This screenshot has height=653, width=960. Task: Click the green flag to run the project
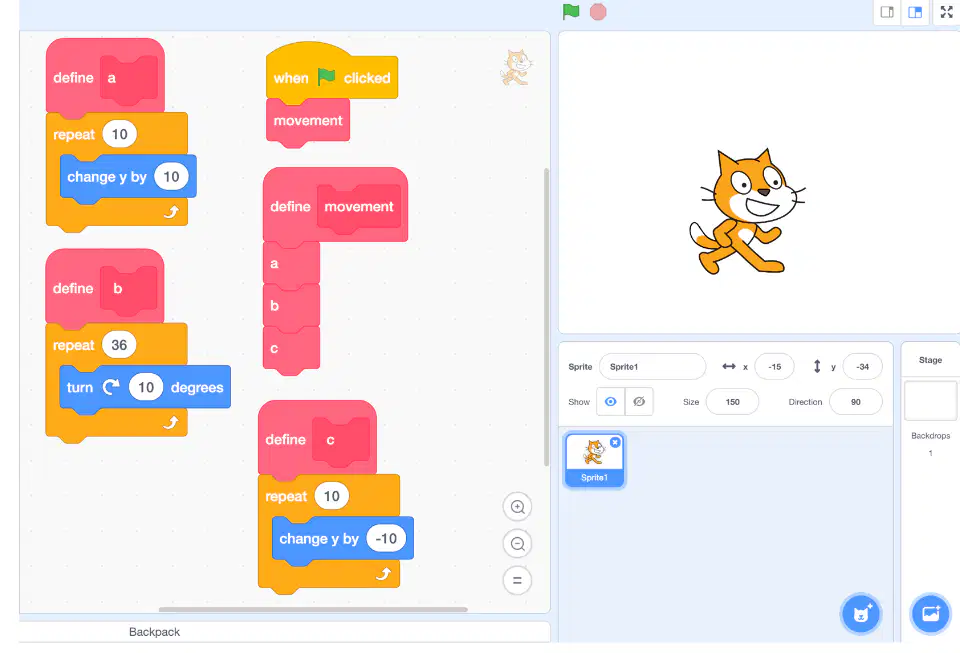pos(571,12)
